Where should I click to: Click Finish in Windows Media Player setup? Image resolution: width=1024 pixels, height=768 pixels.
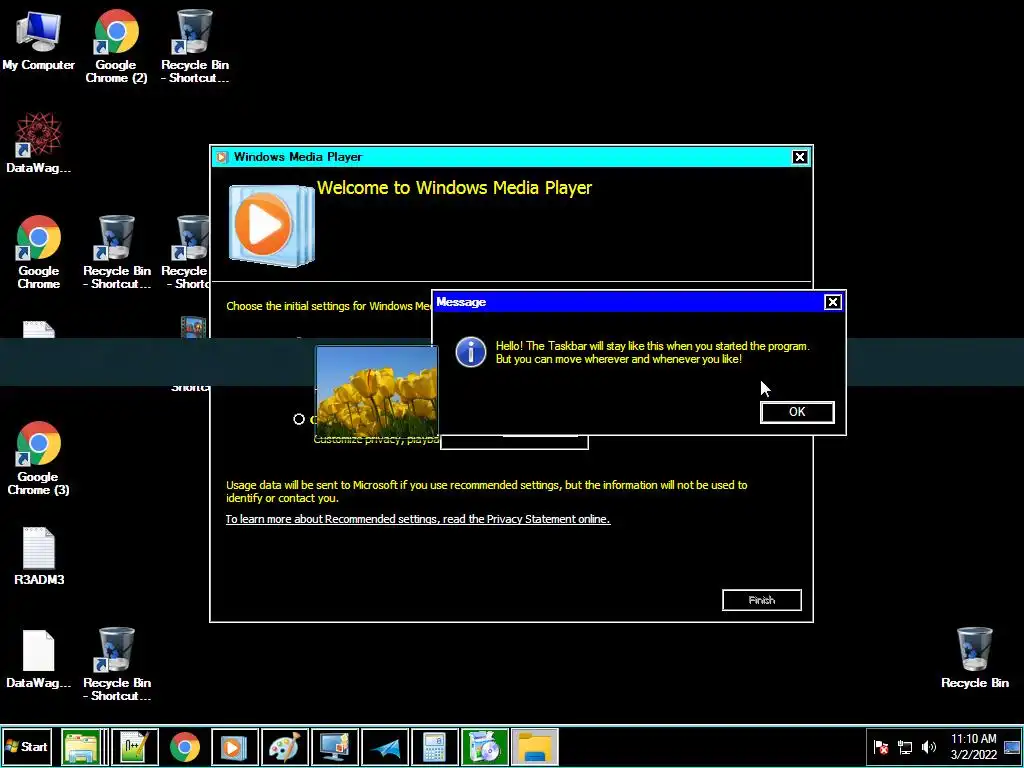click(x=761, y=600)
